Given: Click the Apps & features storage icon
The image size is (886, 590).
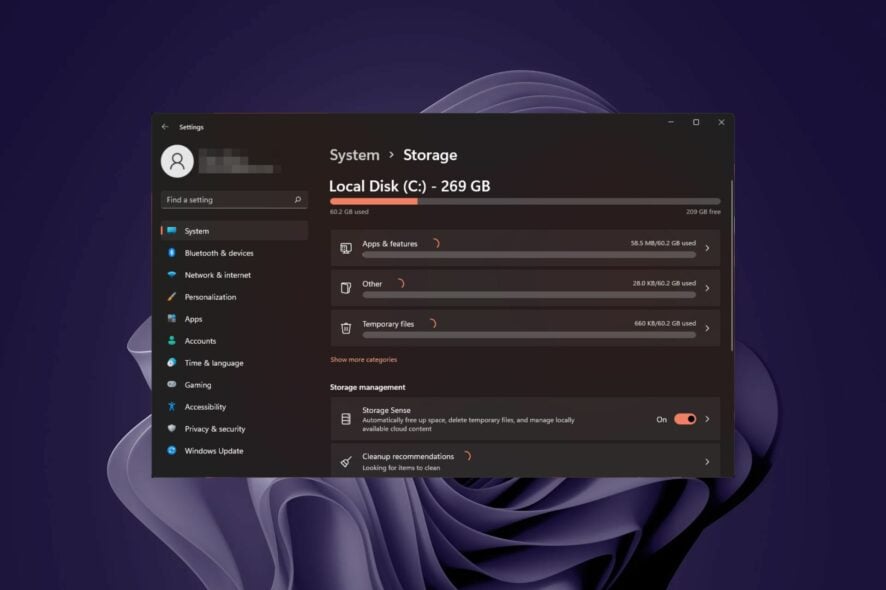Looking at the screenshot, I should click(x=346, y=248).
